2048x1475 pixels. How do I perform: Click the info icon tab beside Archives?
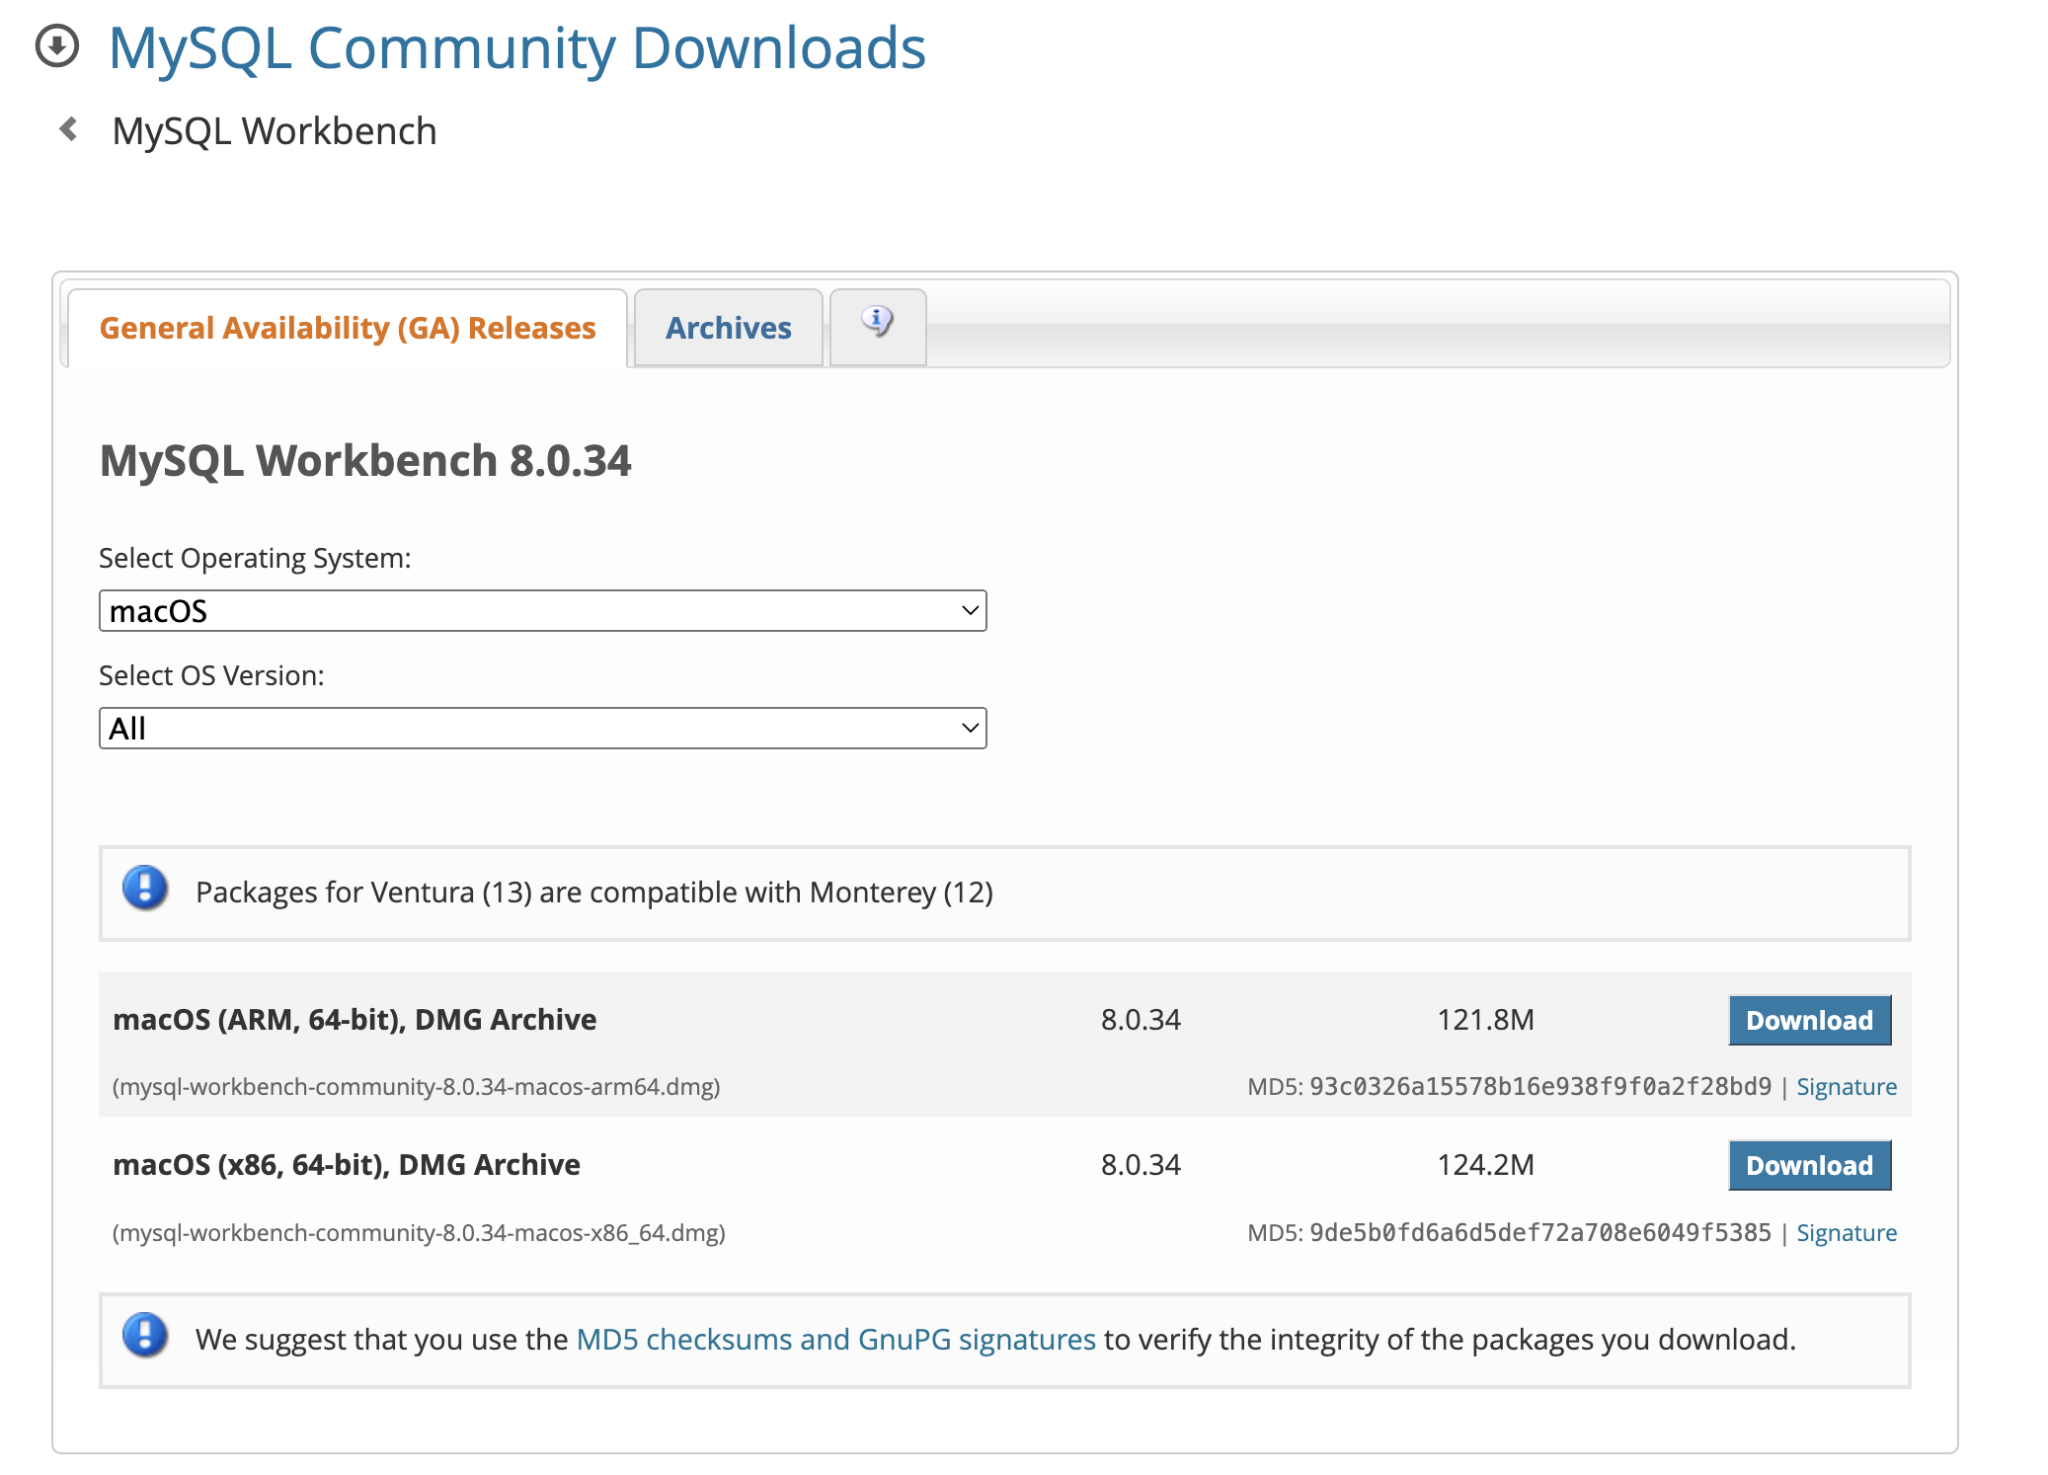click(876, 322)
